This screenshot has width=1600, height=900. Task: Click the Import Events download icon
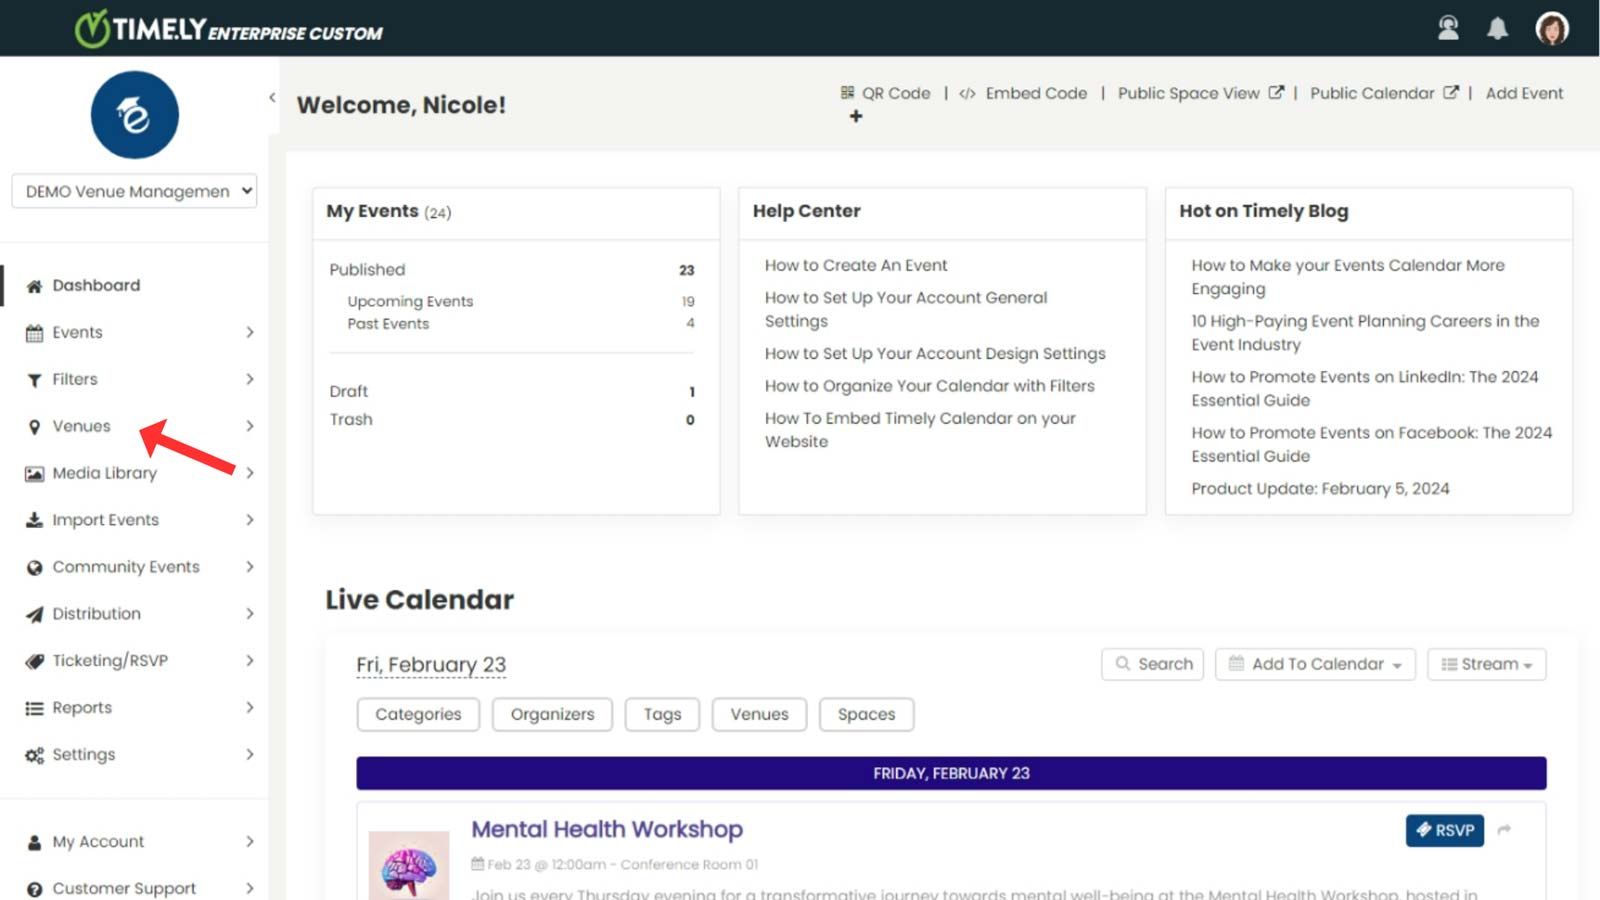tap(33, 520)
